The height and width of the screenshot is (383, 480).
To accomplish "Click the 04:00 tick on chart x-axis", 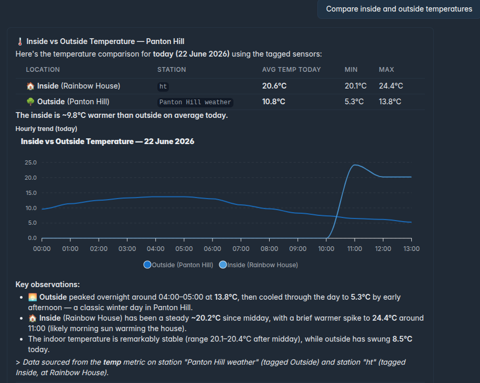I will point(155,249).
